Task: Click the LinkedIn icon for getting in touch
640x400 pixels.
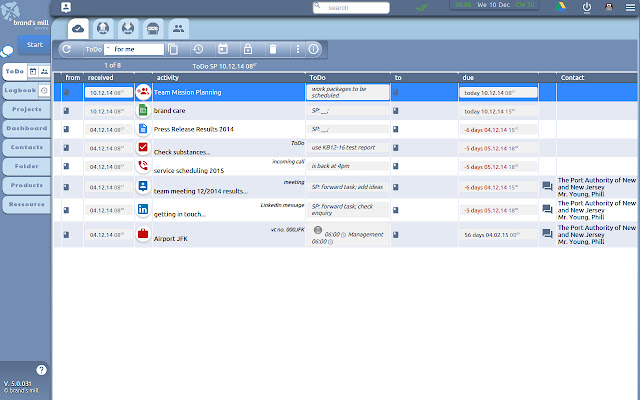Action: (x=143, y=209)
